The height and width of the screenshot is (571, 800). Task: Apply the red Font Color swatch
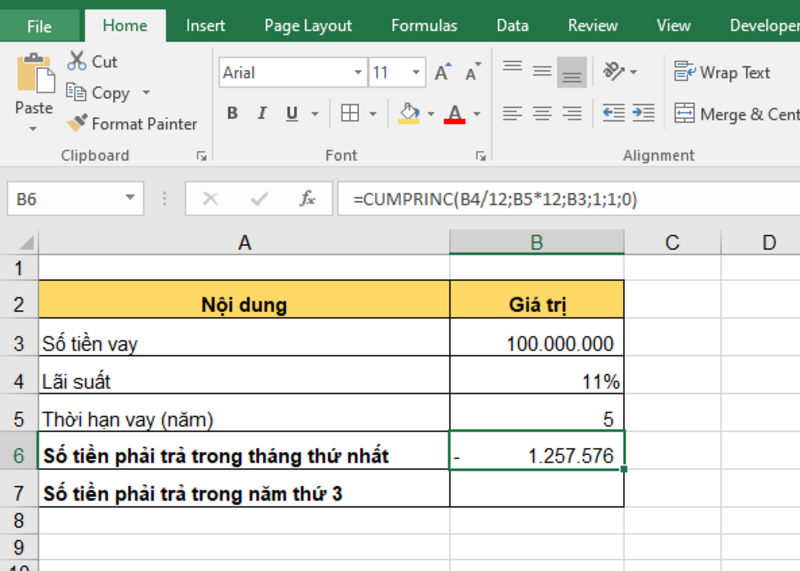click(455, 114)
